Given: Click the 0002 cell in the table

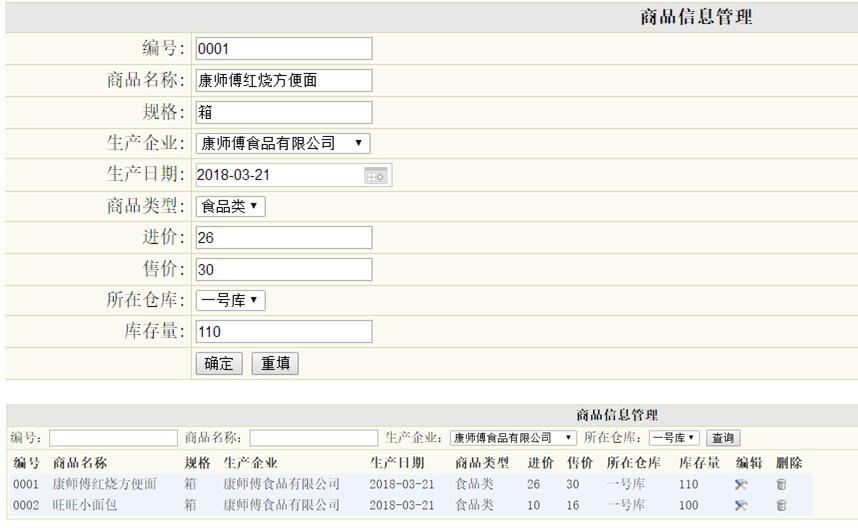Looking at the screenshot, I should point(26,505).
